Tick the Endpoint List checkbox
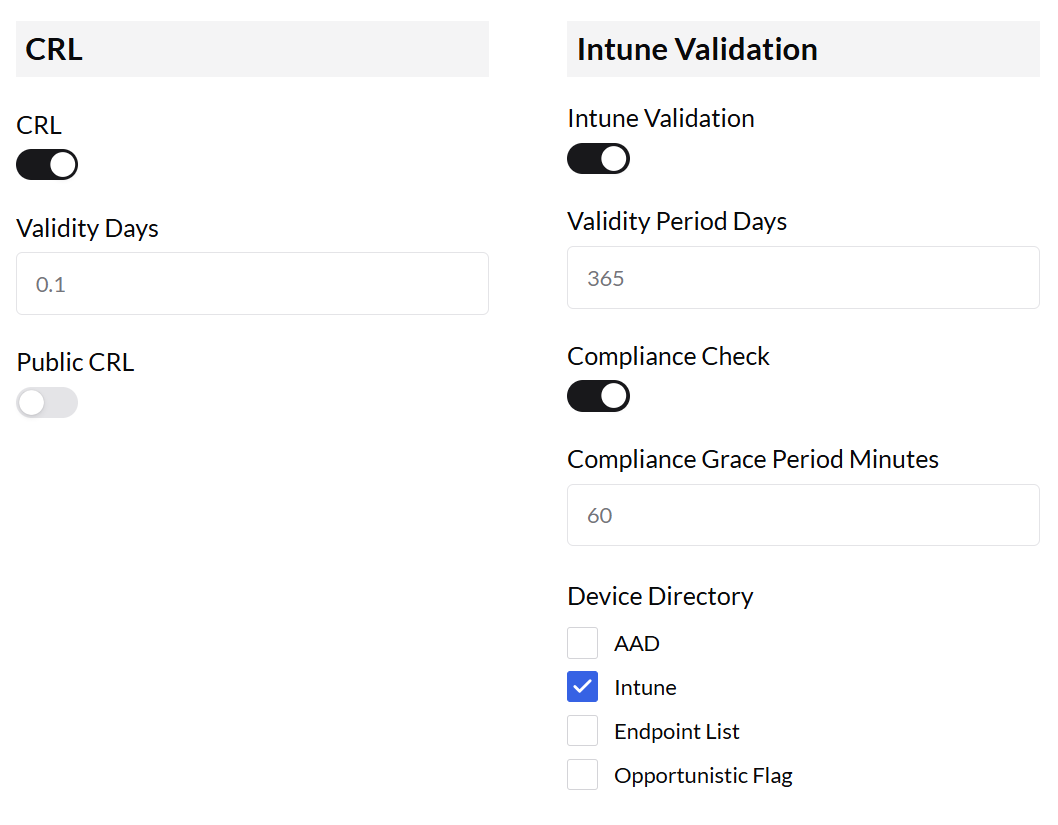This screenshot has width=1058, height=825. click(x=583, y=731)
